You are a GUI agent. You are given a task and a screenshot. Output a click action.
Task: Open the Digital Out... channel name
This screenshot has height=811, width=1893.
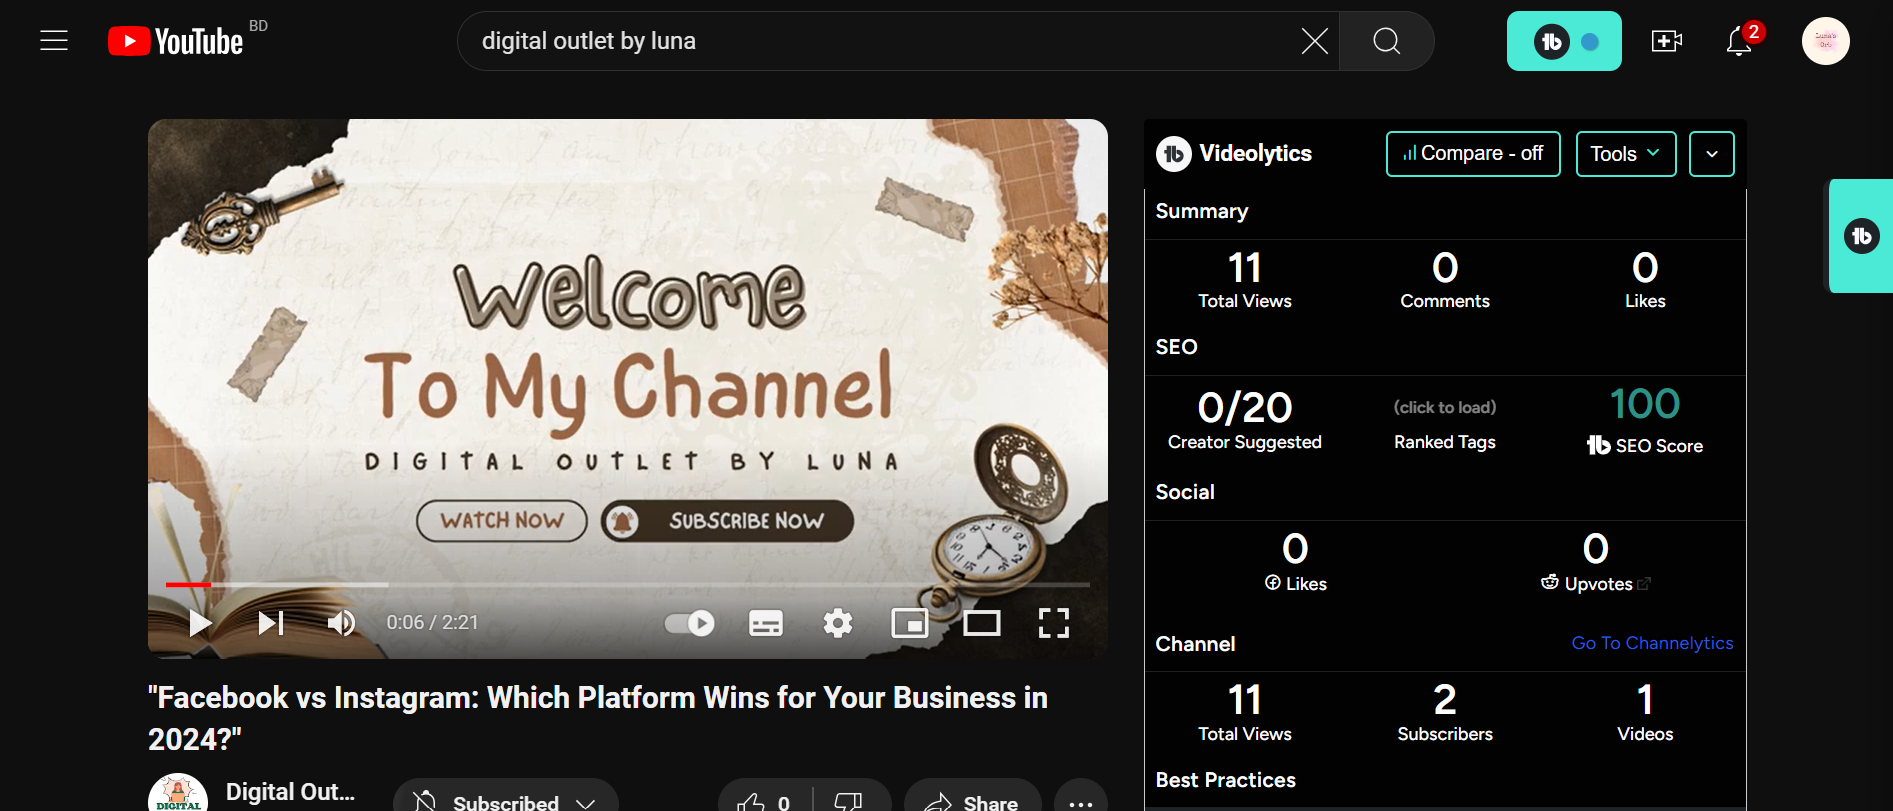pyautogui.click(x=290, y=792)
